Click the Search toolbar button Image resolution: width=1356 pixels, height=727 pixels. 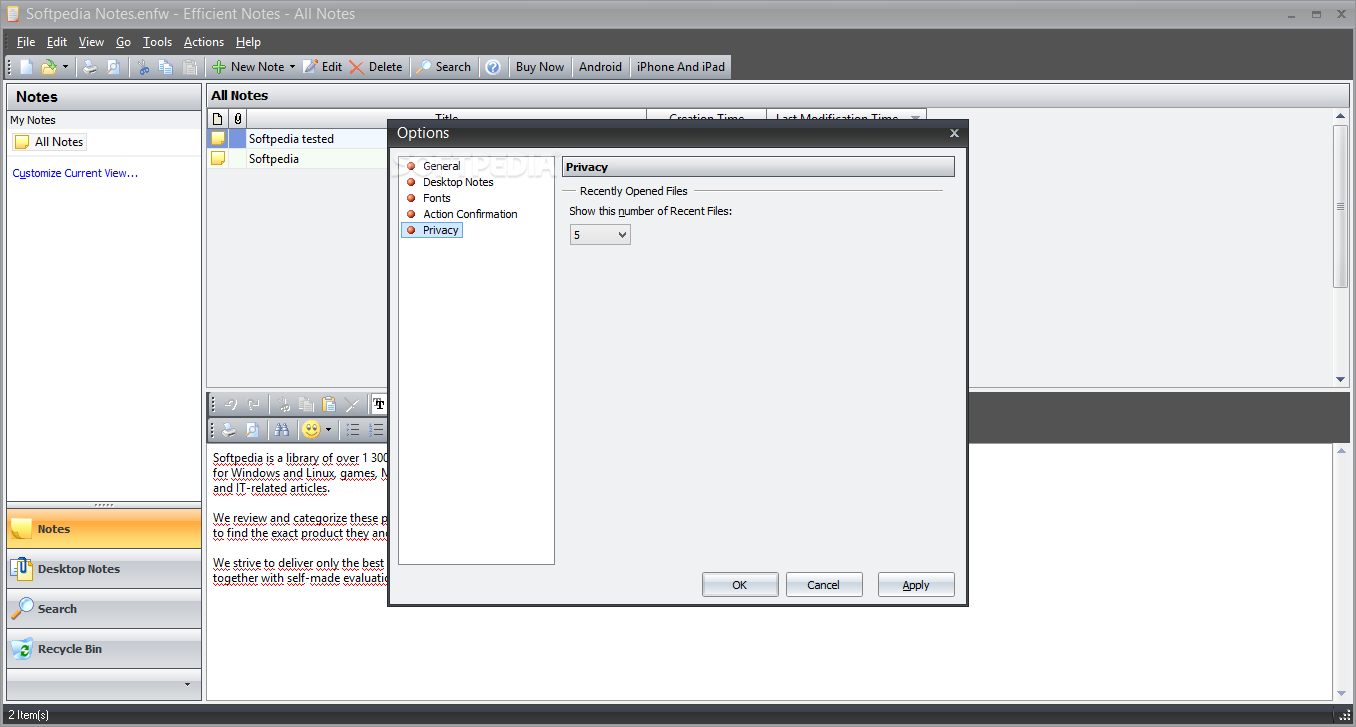point(443,67)
